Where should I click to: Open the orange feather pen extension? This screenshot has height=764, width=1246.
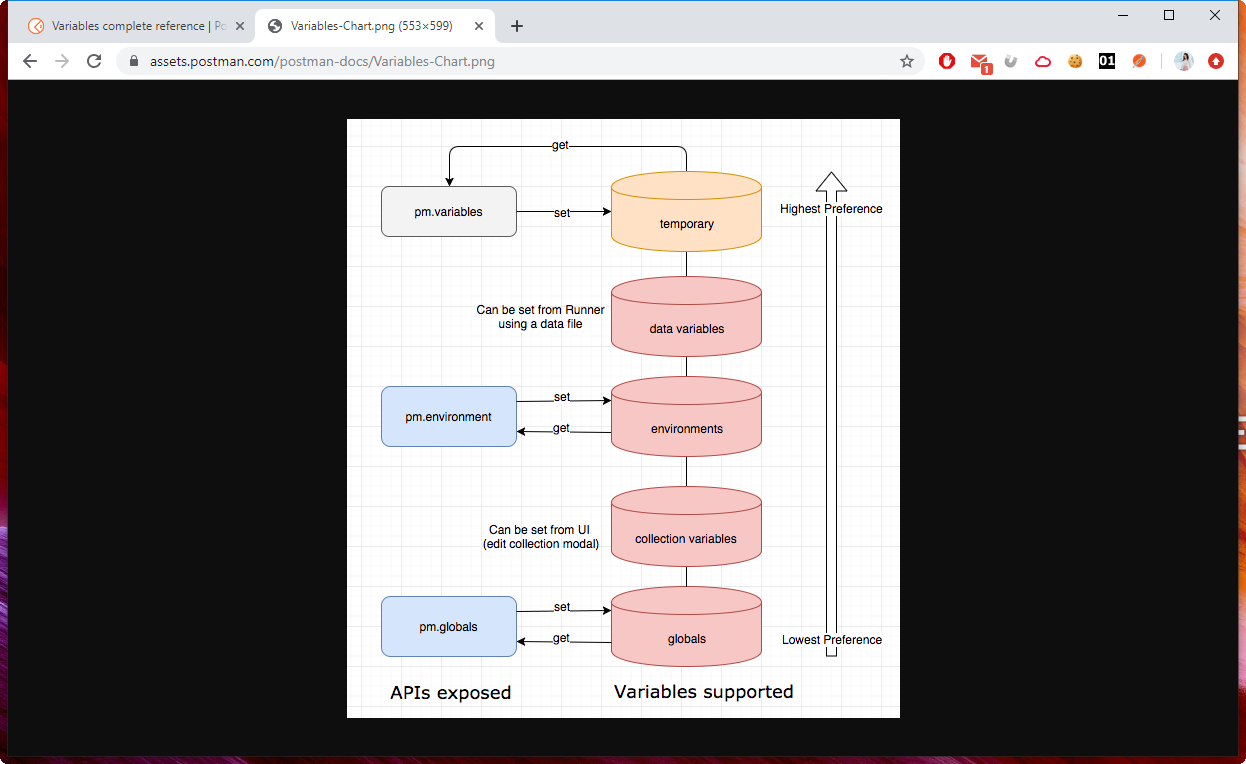[1139, 61]
